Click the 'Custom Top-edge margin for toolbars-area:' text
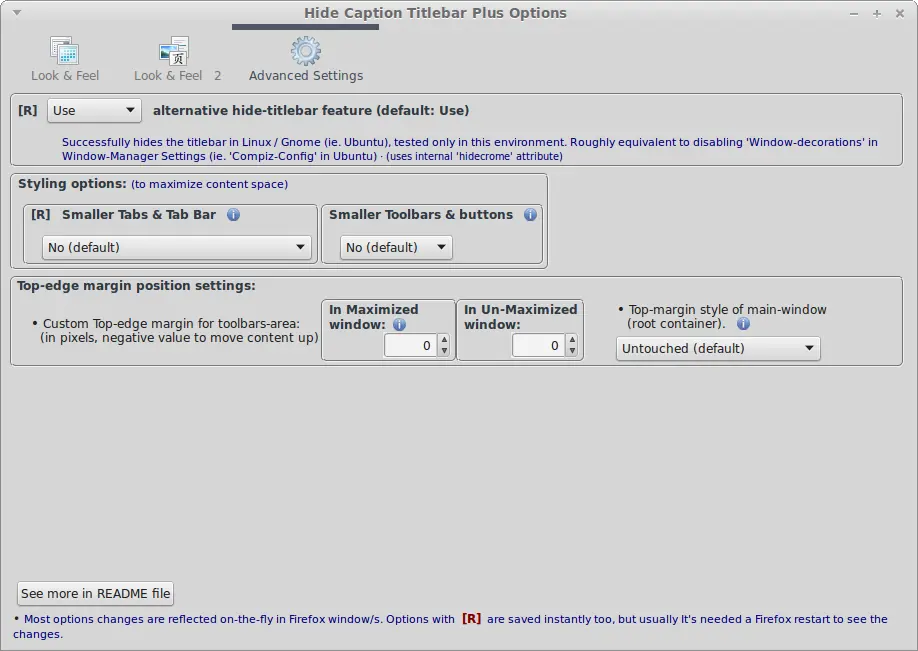Screen dimensions: 918x651 (x=171, y=324)
